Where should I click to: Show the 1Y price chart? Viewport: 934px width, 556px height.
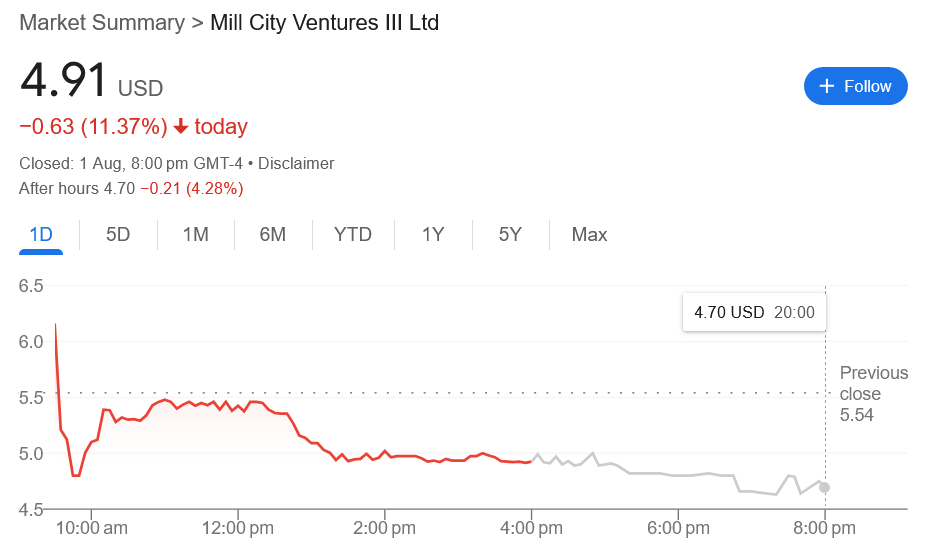tap(432, 235)
